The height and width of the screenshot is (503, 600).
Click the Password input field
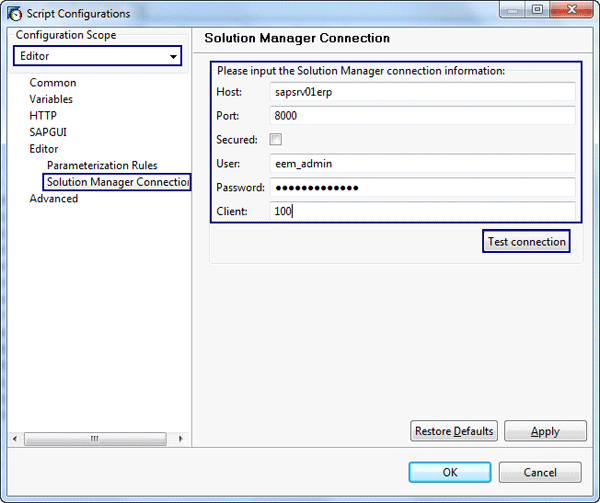coord(423,188)
